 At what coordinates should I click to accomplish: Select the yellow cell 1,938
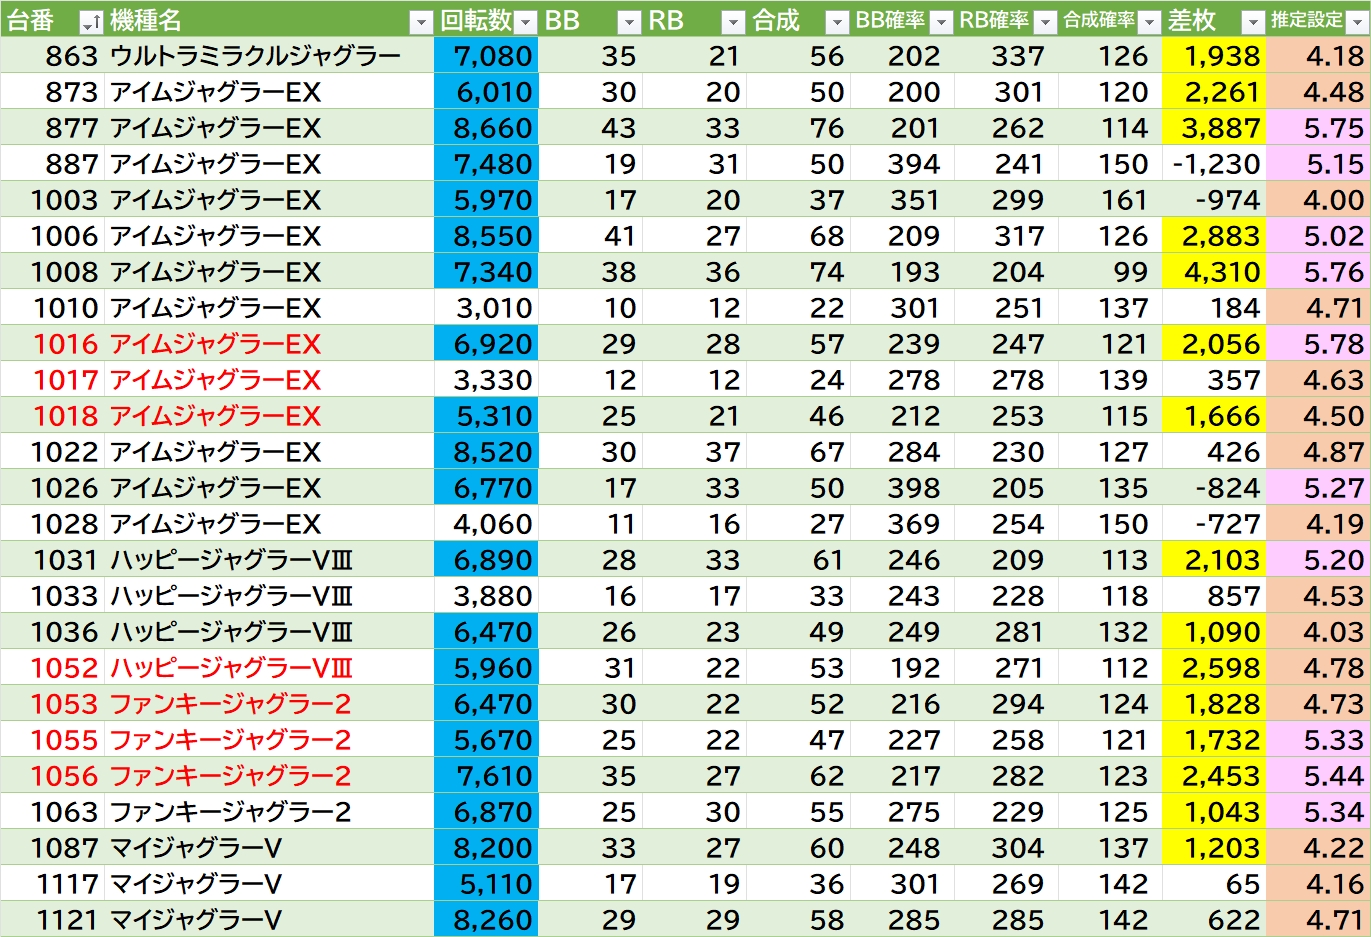pos(1214,56)
